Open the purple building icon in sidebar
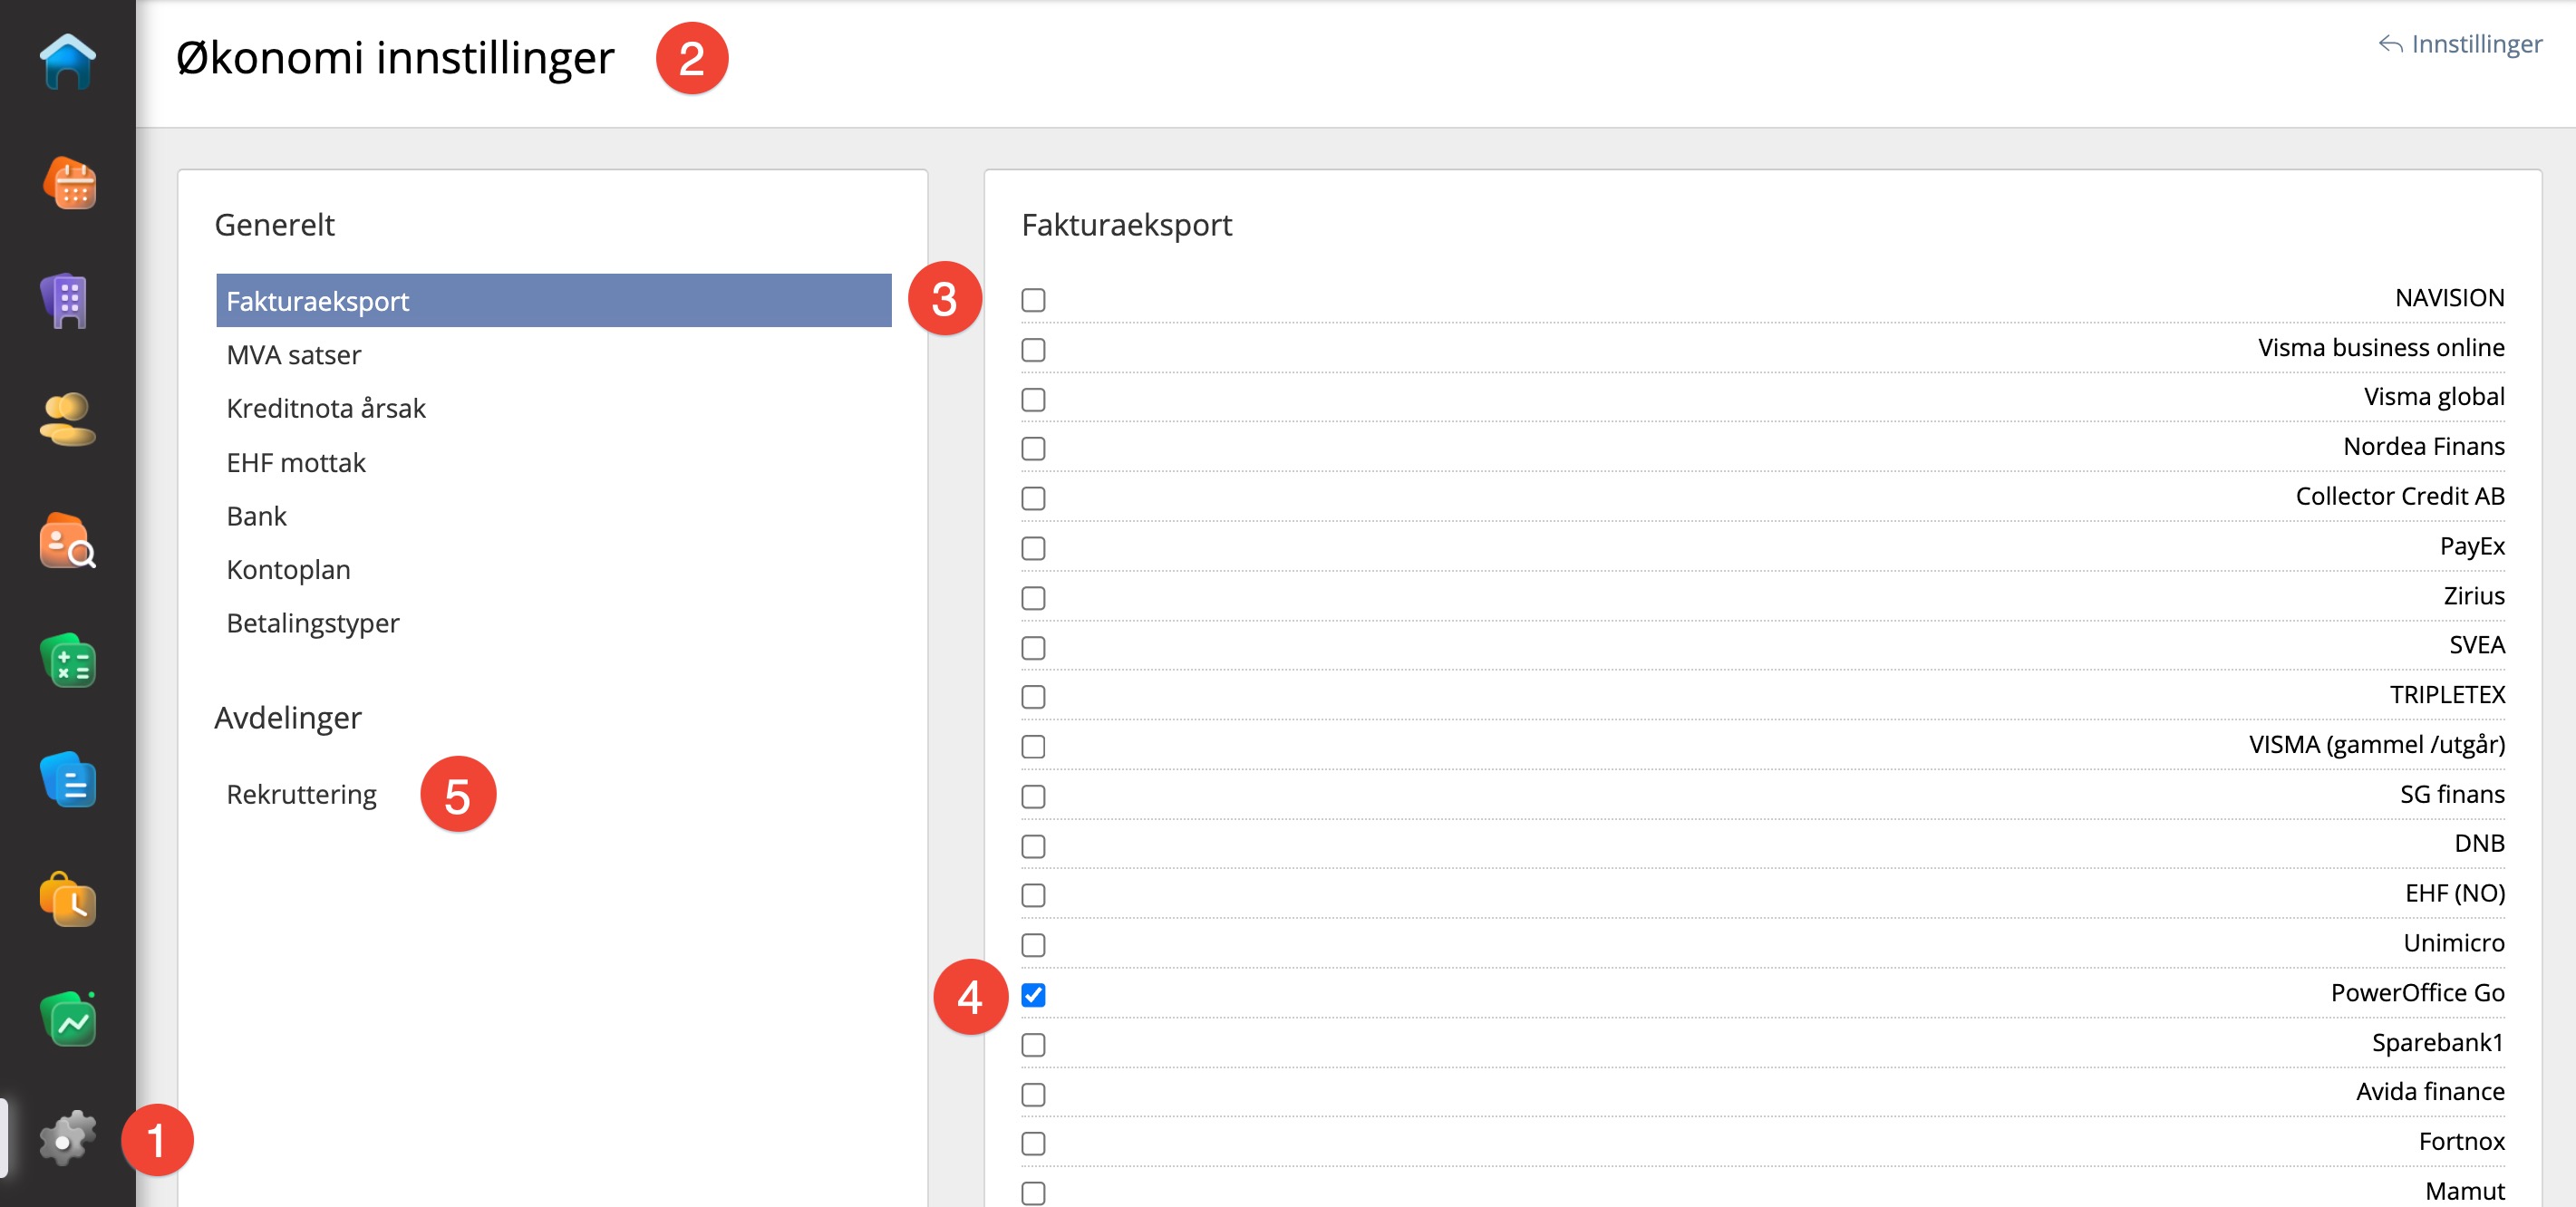The width and height of the screenshot is (2576, 1207). pos(66,301)
